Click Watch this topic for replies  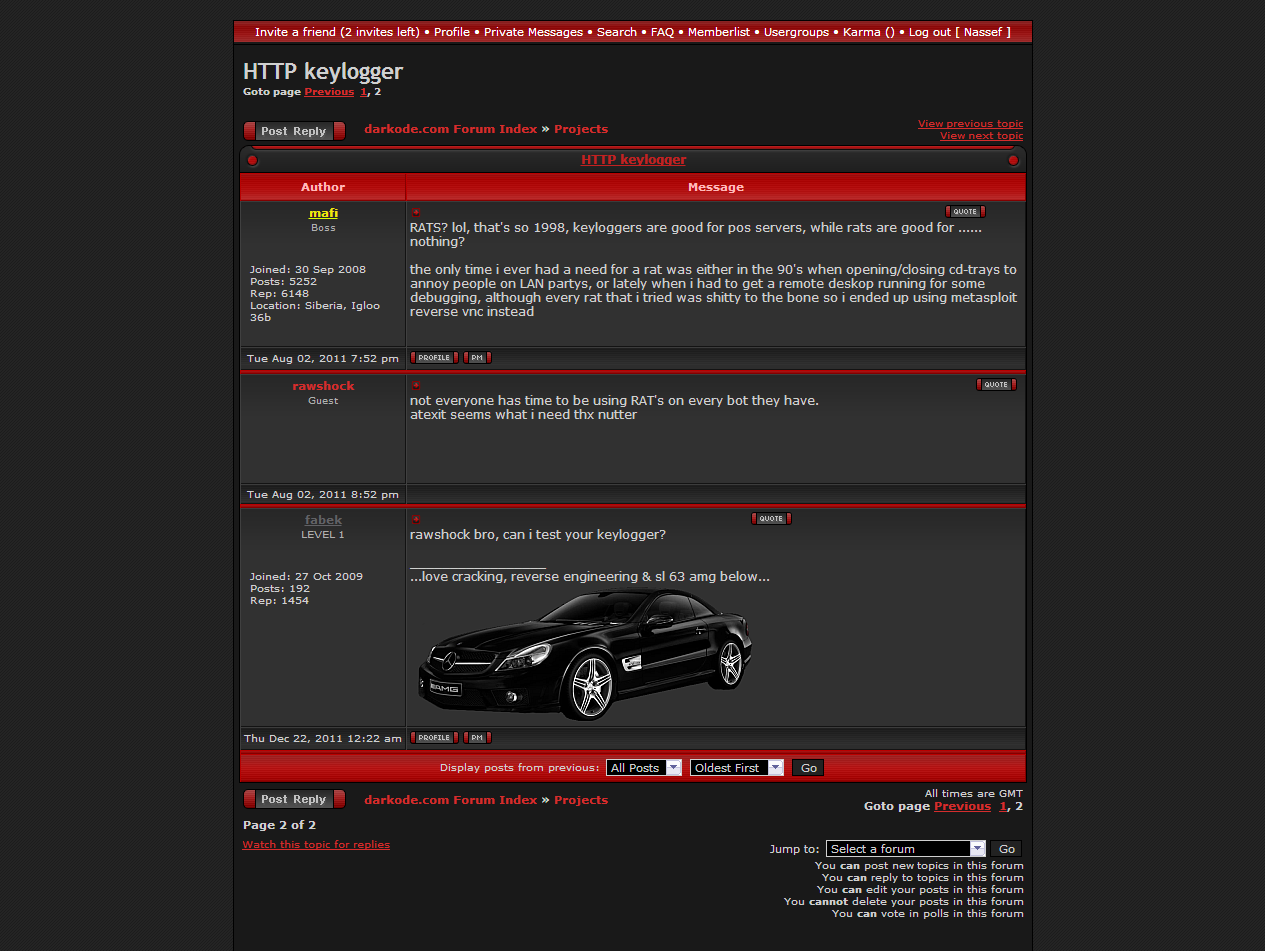click(316, 845)
